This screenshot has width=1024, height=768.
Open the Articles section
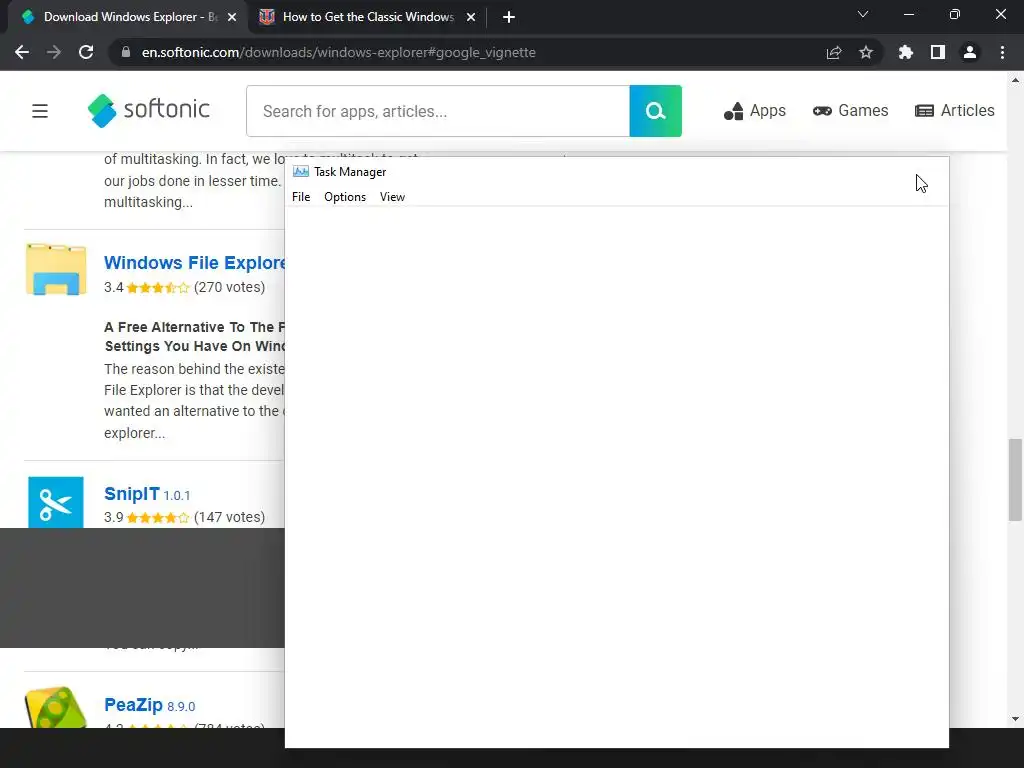[955, 111]
